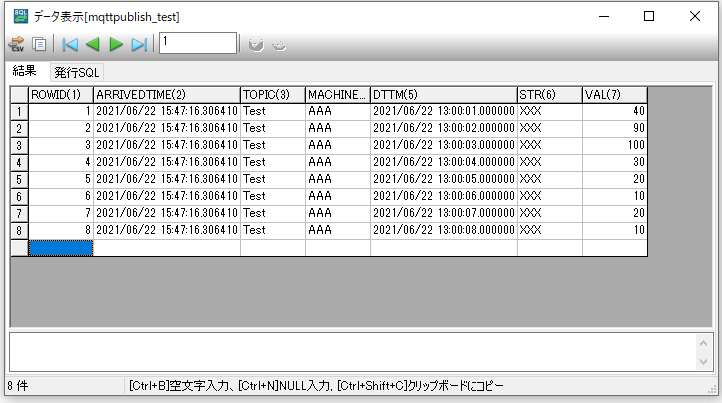This screenshot has height=403, width=722.
Task: Click the grayed commit icon
Action: tap(256, 45)
